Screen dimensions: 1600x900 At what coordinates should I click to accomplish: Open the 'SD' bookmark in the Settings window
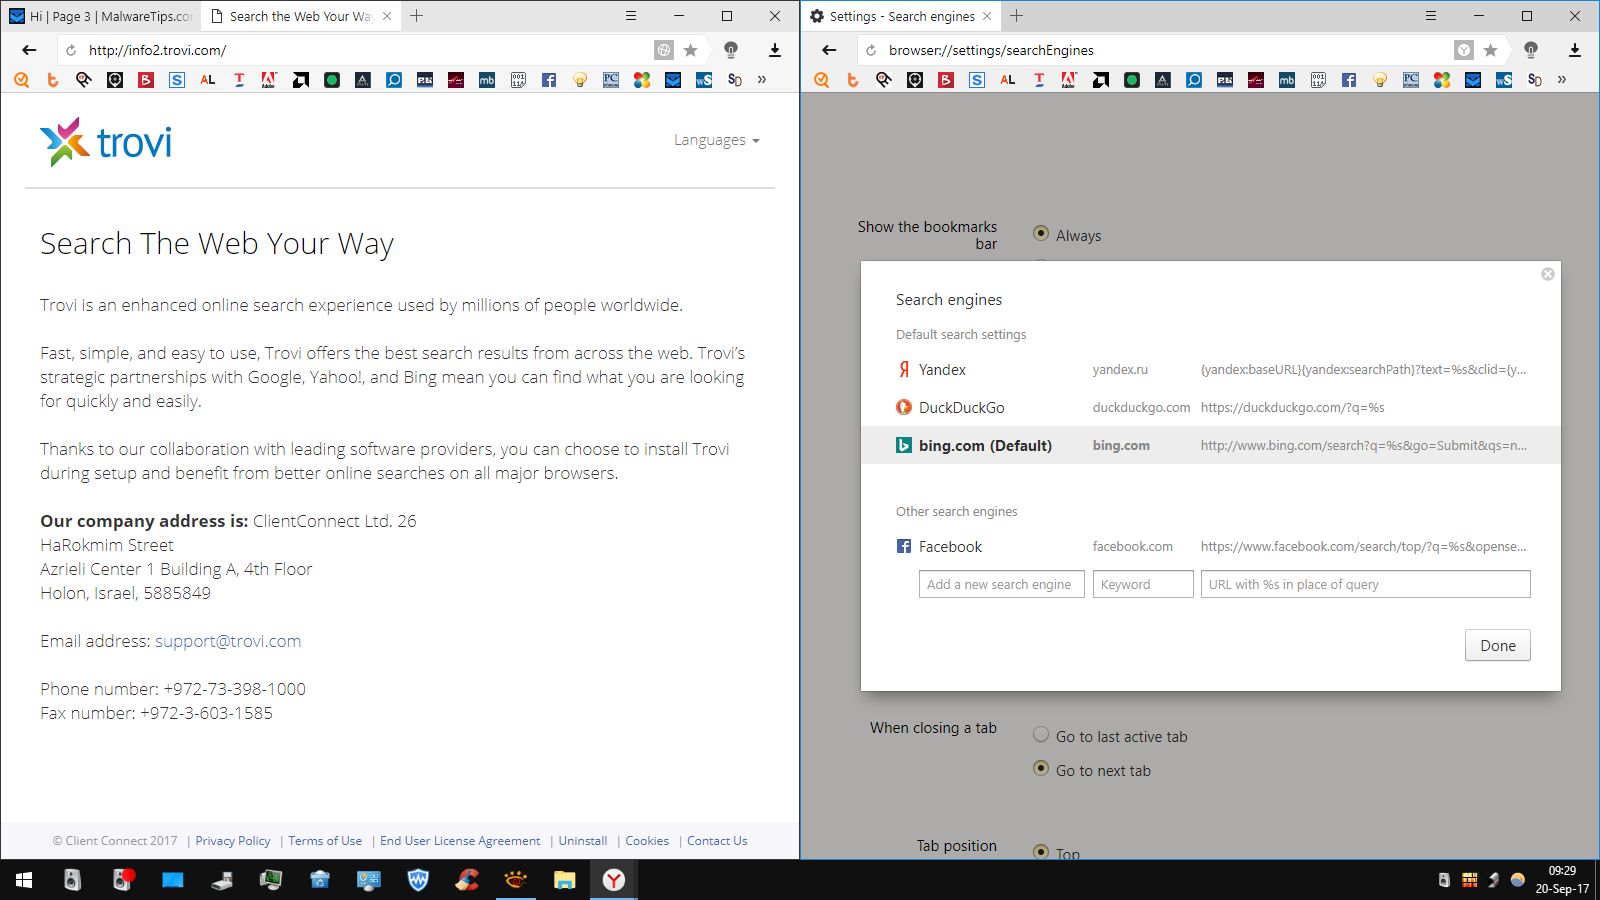[x=1535, y=80]
